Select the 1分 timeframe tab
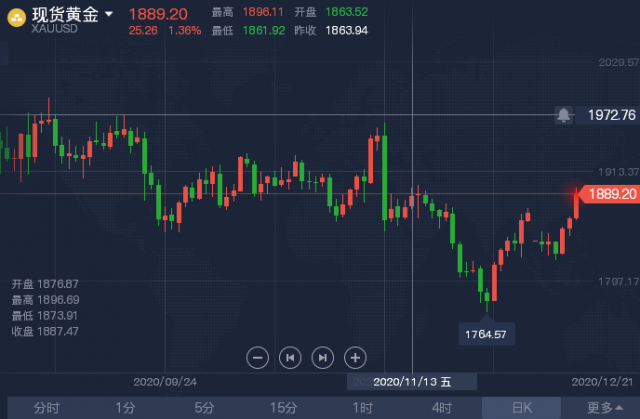This screenshot has width=640, height=419. click(x=125, y=408)
